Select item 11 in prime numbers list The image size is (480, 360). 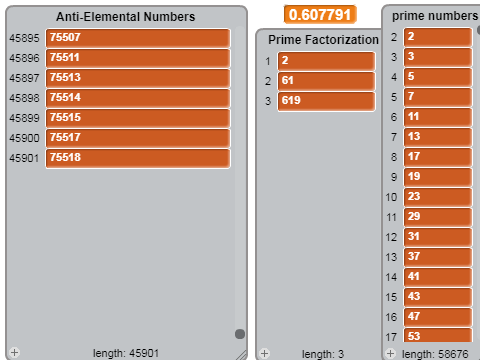tap(438, 117)
